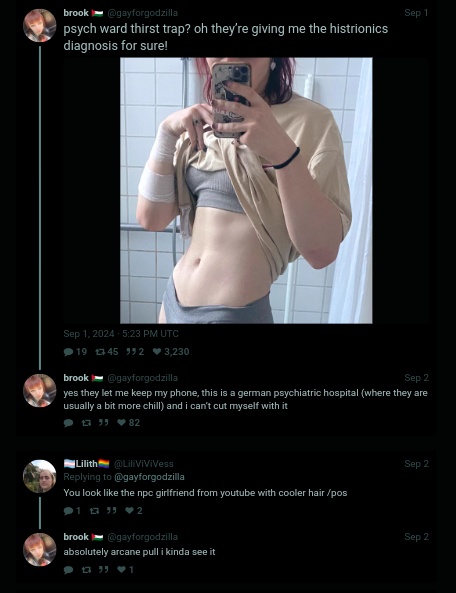Screen dimensions: 456x593
Task: Click the 'brook' display name on last reply
Action: [x=76, y=537]
